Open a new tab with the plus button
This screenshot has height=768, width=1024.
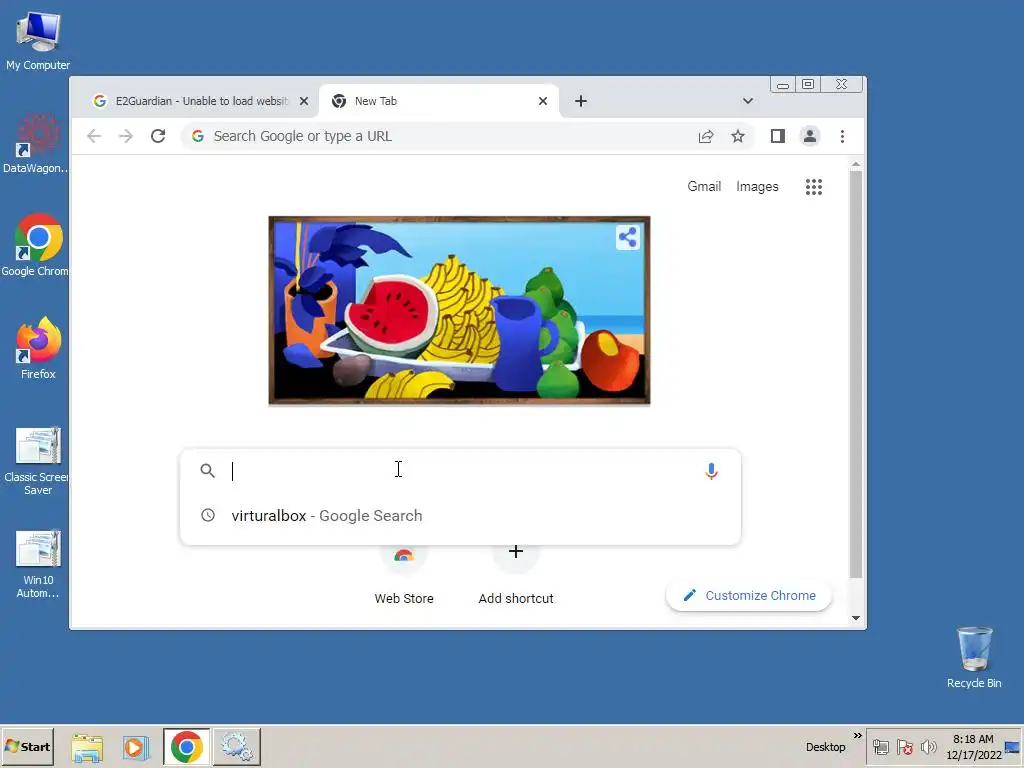point(581,101)
